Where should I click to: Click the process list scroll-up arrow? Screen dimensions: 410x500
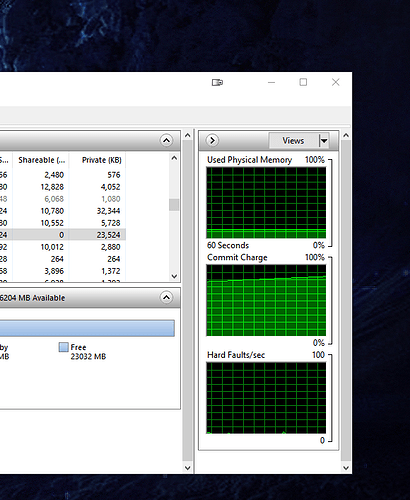174,158
